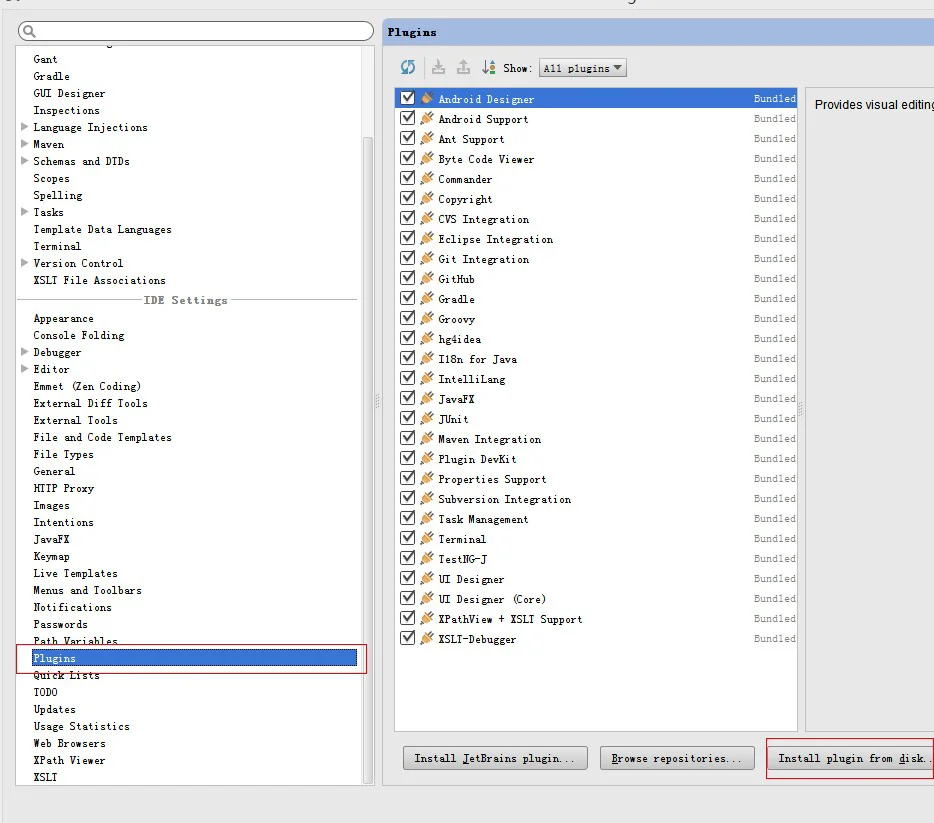This screenshot has width=934, height=823.
Task: Click the plug icon beside Ant Support
Action: click(x=427, y=139)
